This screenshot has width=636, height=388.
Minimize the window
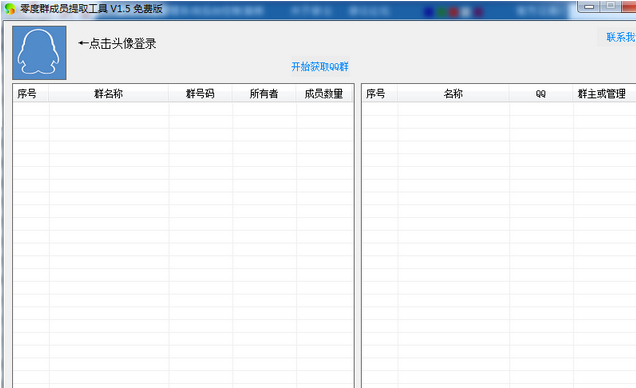(590, 6)
